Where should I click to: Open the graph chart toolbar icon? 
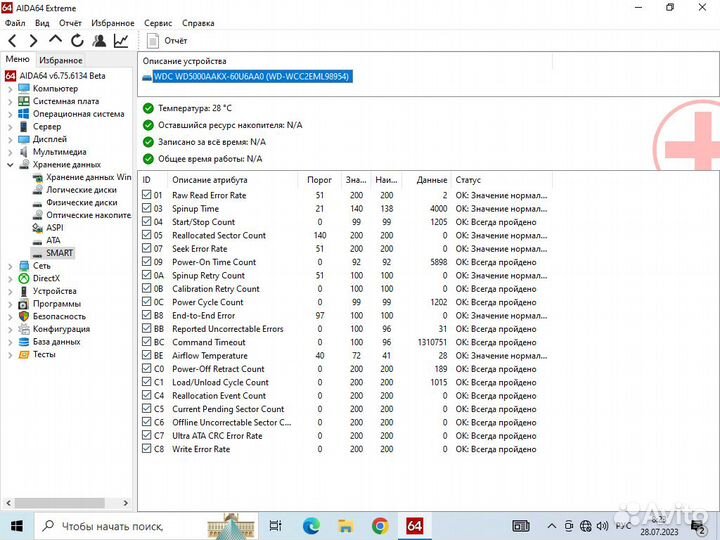(x=121, y=41)
